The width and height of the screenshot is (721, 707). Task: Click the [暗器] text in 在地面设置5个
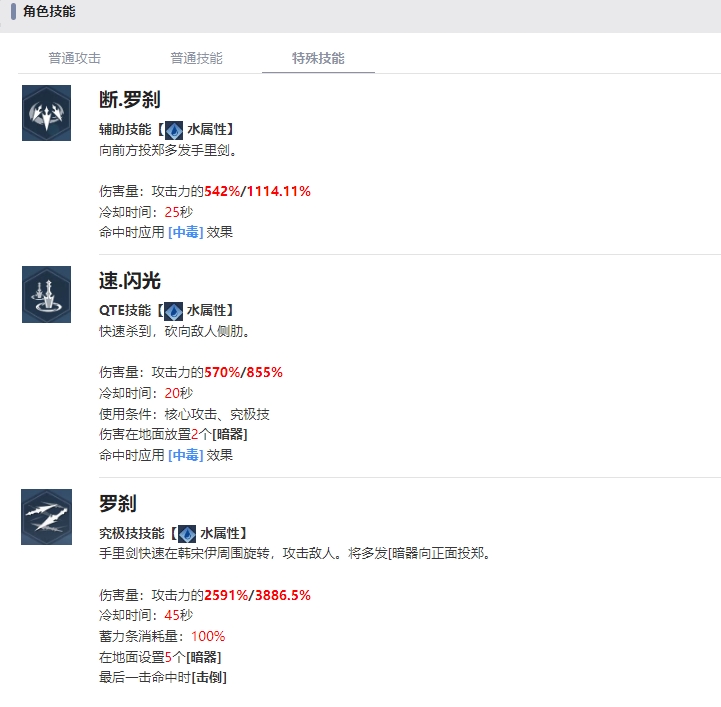[204, 657]
